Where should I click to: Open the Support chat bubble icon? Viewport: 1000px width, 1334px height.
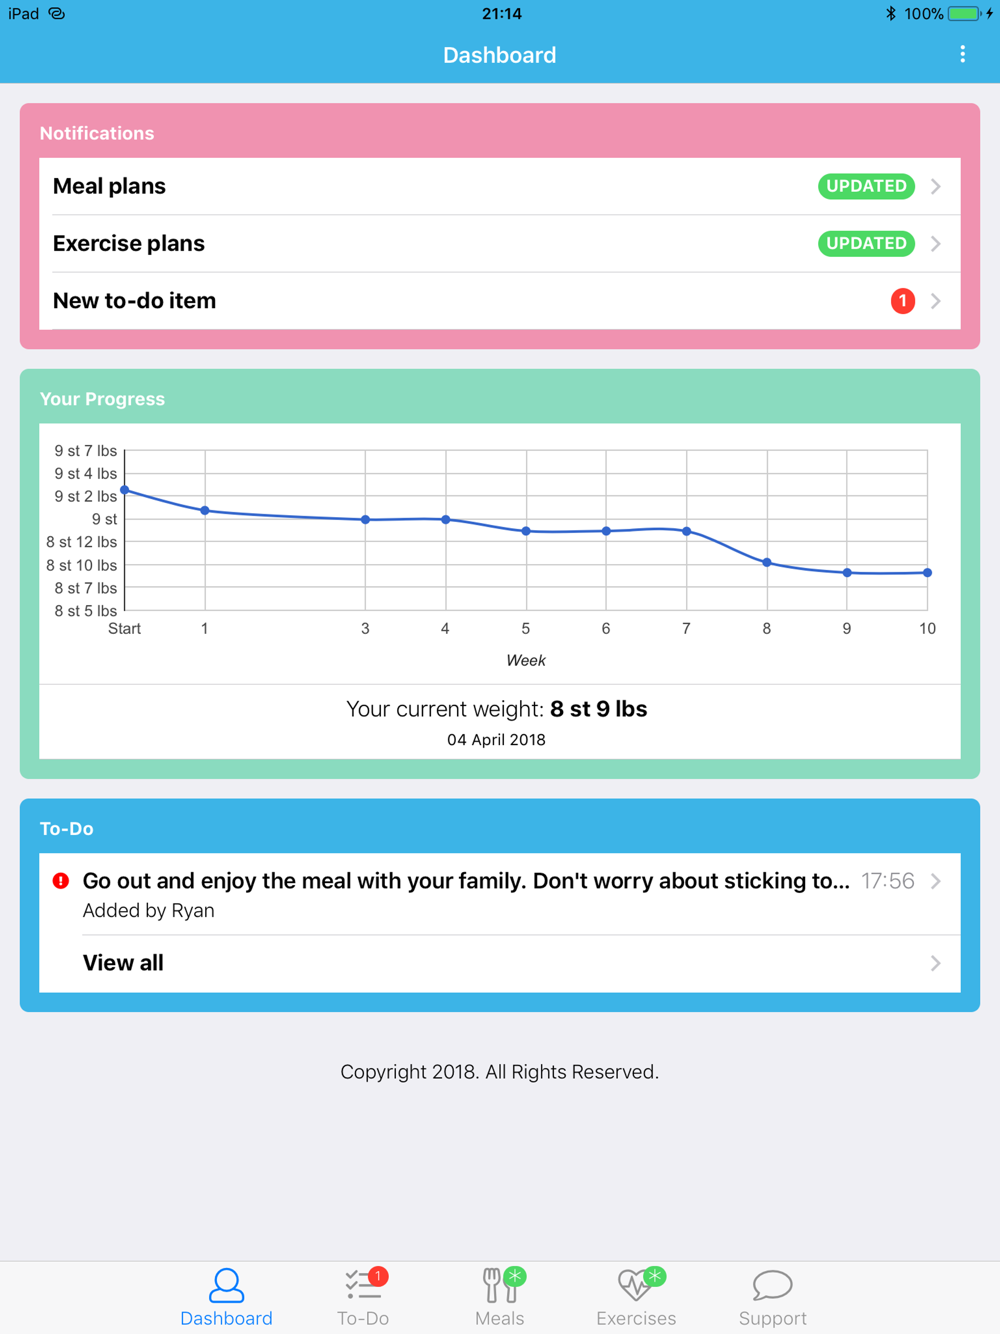772,1285
